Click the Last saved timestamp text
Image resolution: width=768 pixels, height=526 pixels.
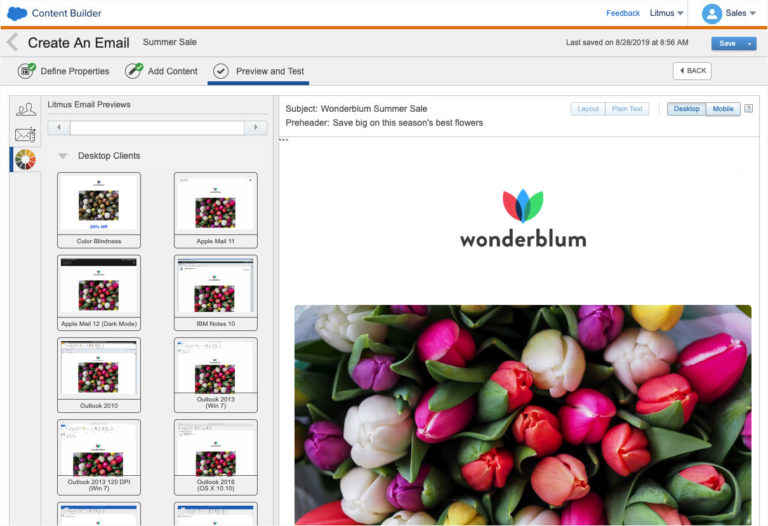click(627, 43)
